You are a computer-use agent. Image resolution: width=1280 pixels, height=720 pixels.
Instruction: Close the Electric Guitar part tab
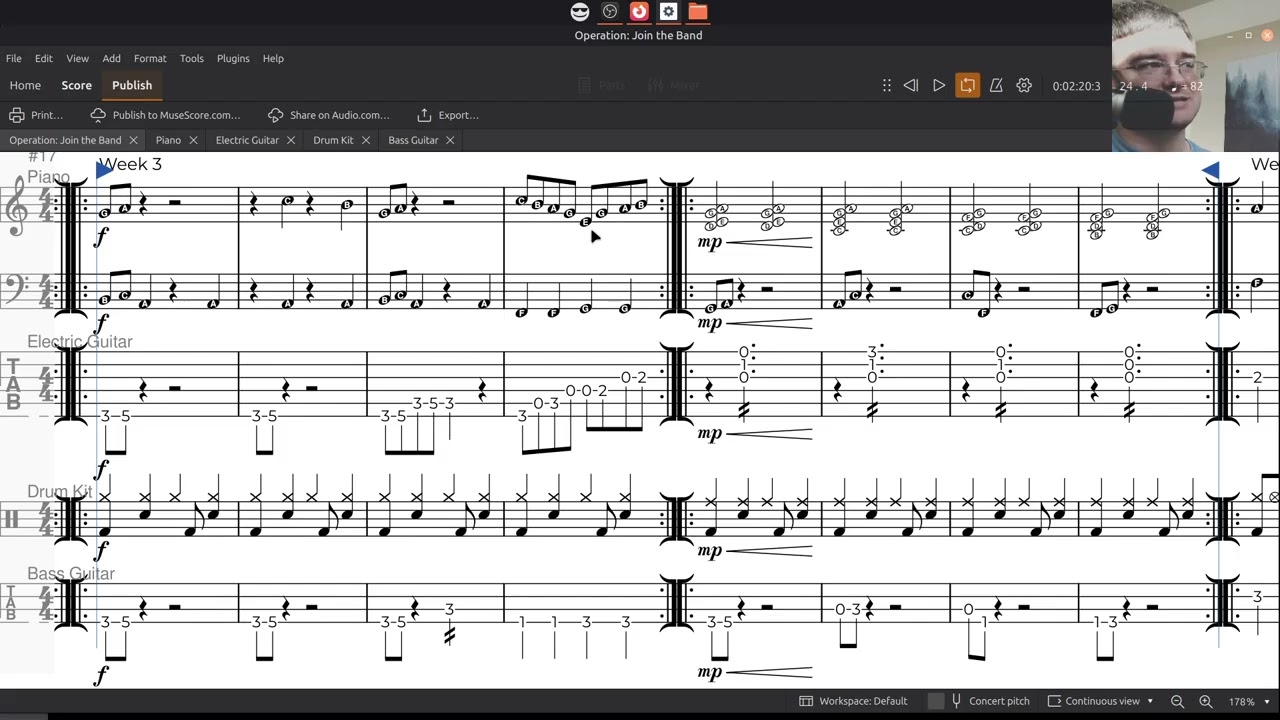pyautogui.click(x=291, y=141)
